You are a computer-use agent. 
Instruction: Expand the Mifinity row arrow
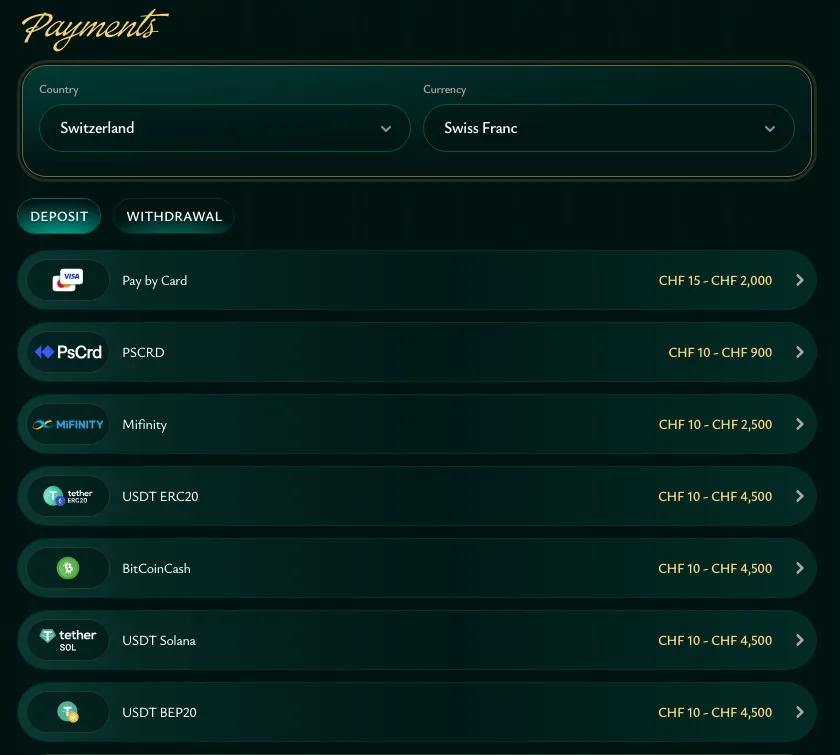click(800, 424)
